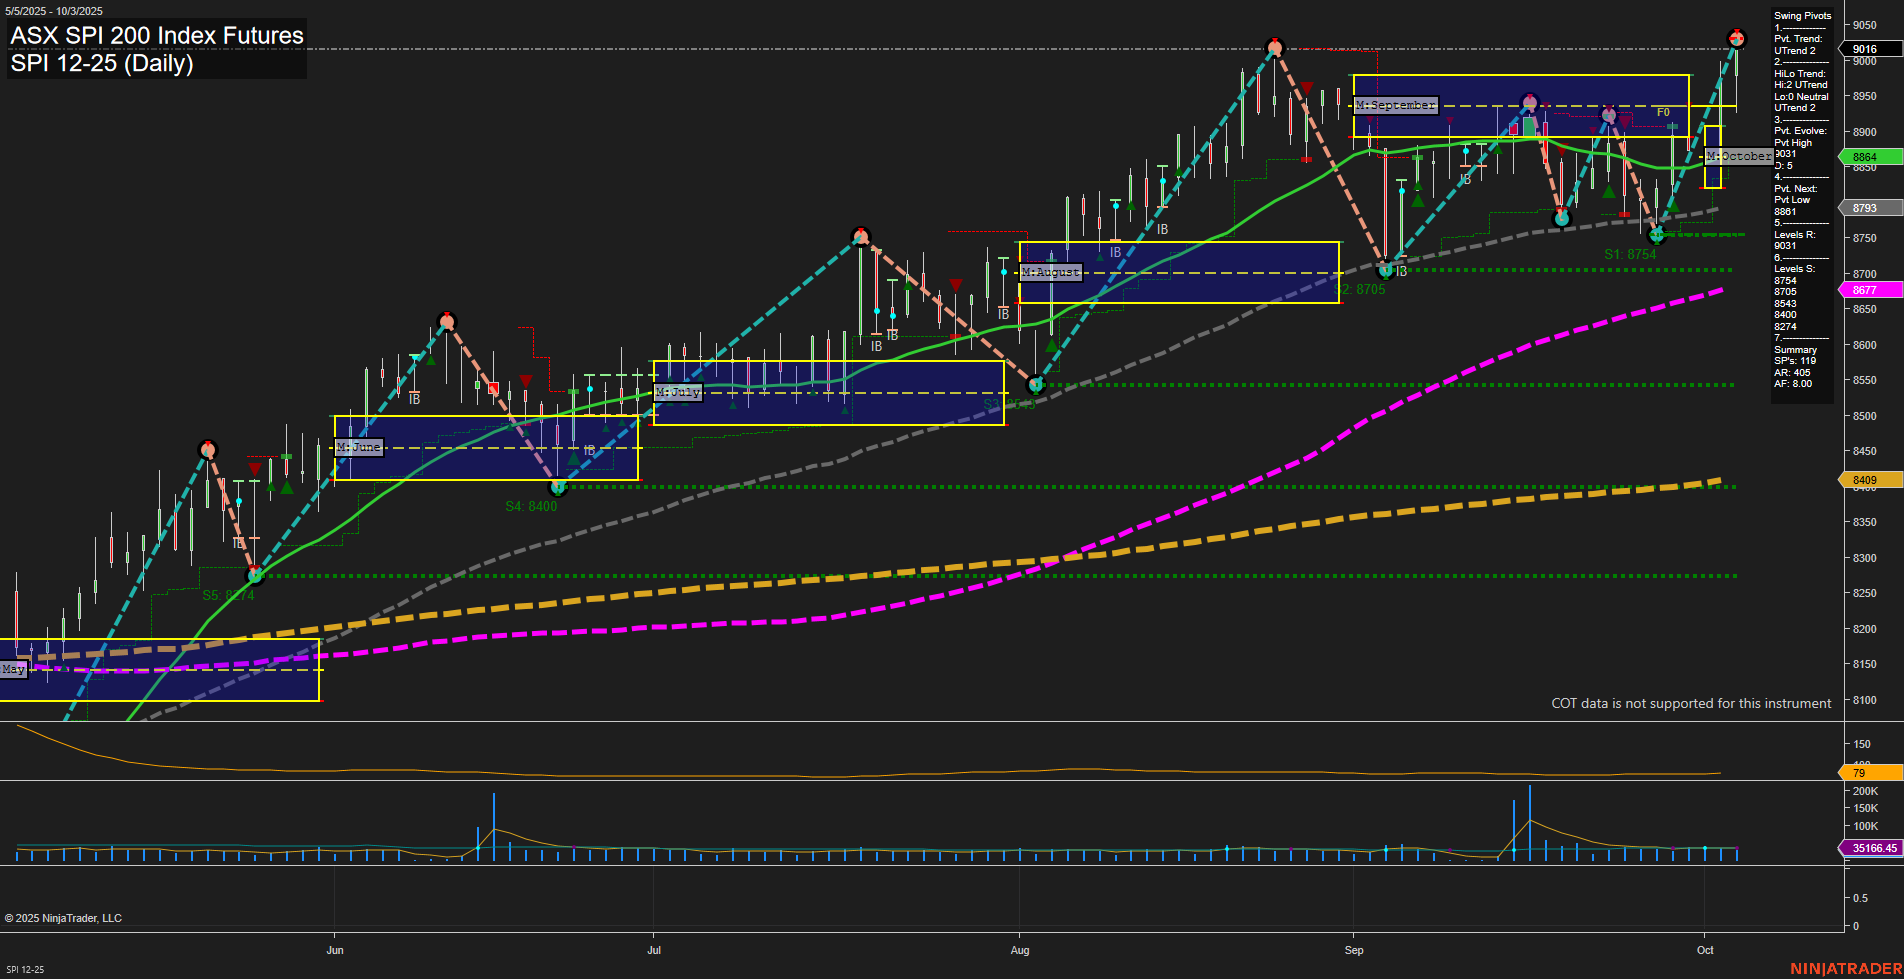Click the M:September label inside the yellow box
1904x979 pixels.
[x=1394, y=103]
